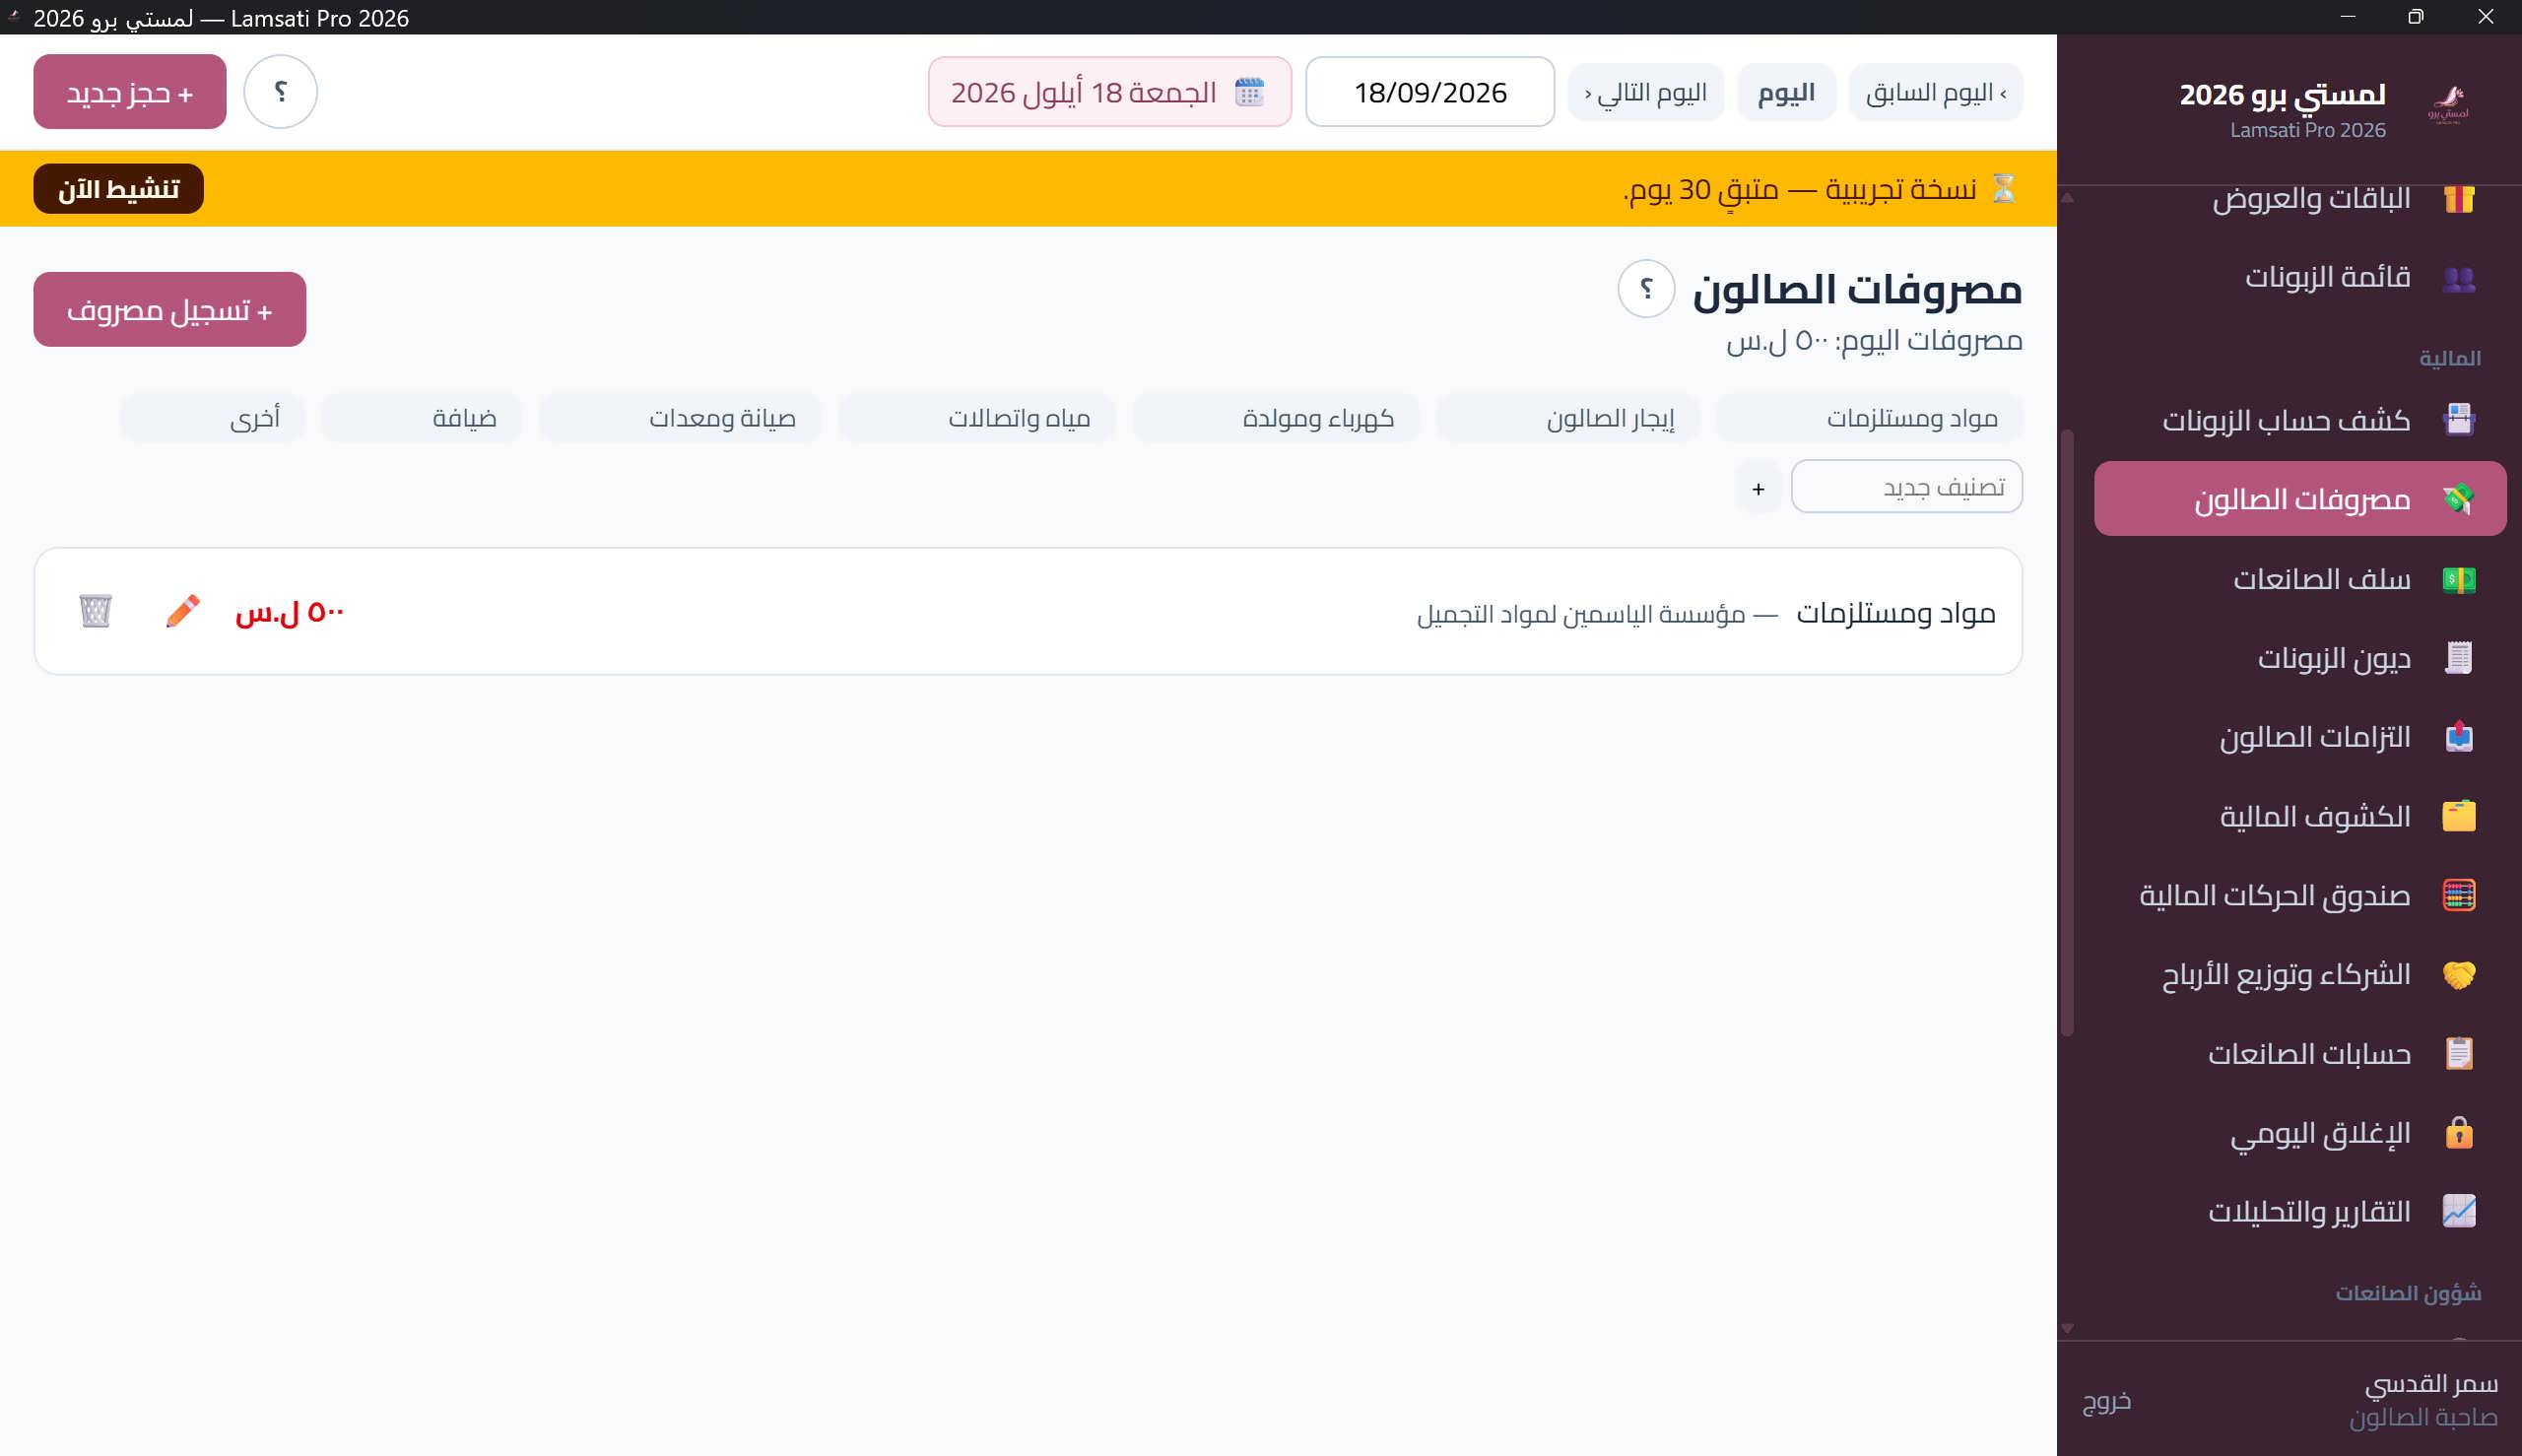This screenshot has height=1456, width=2522.
Task: Open الباقات والعروض in the sidebar
Action: pyautogui.click(x=2300, y=199)
